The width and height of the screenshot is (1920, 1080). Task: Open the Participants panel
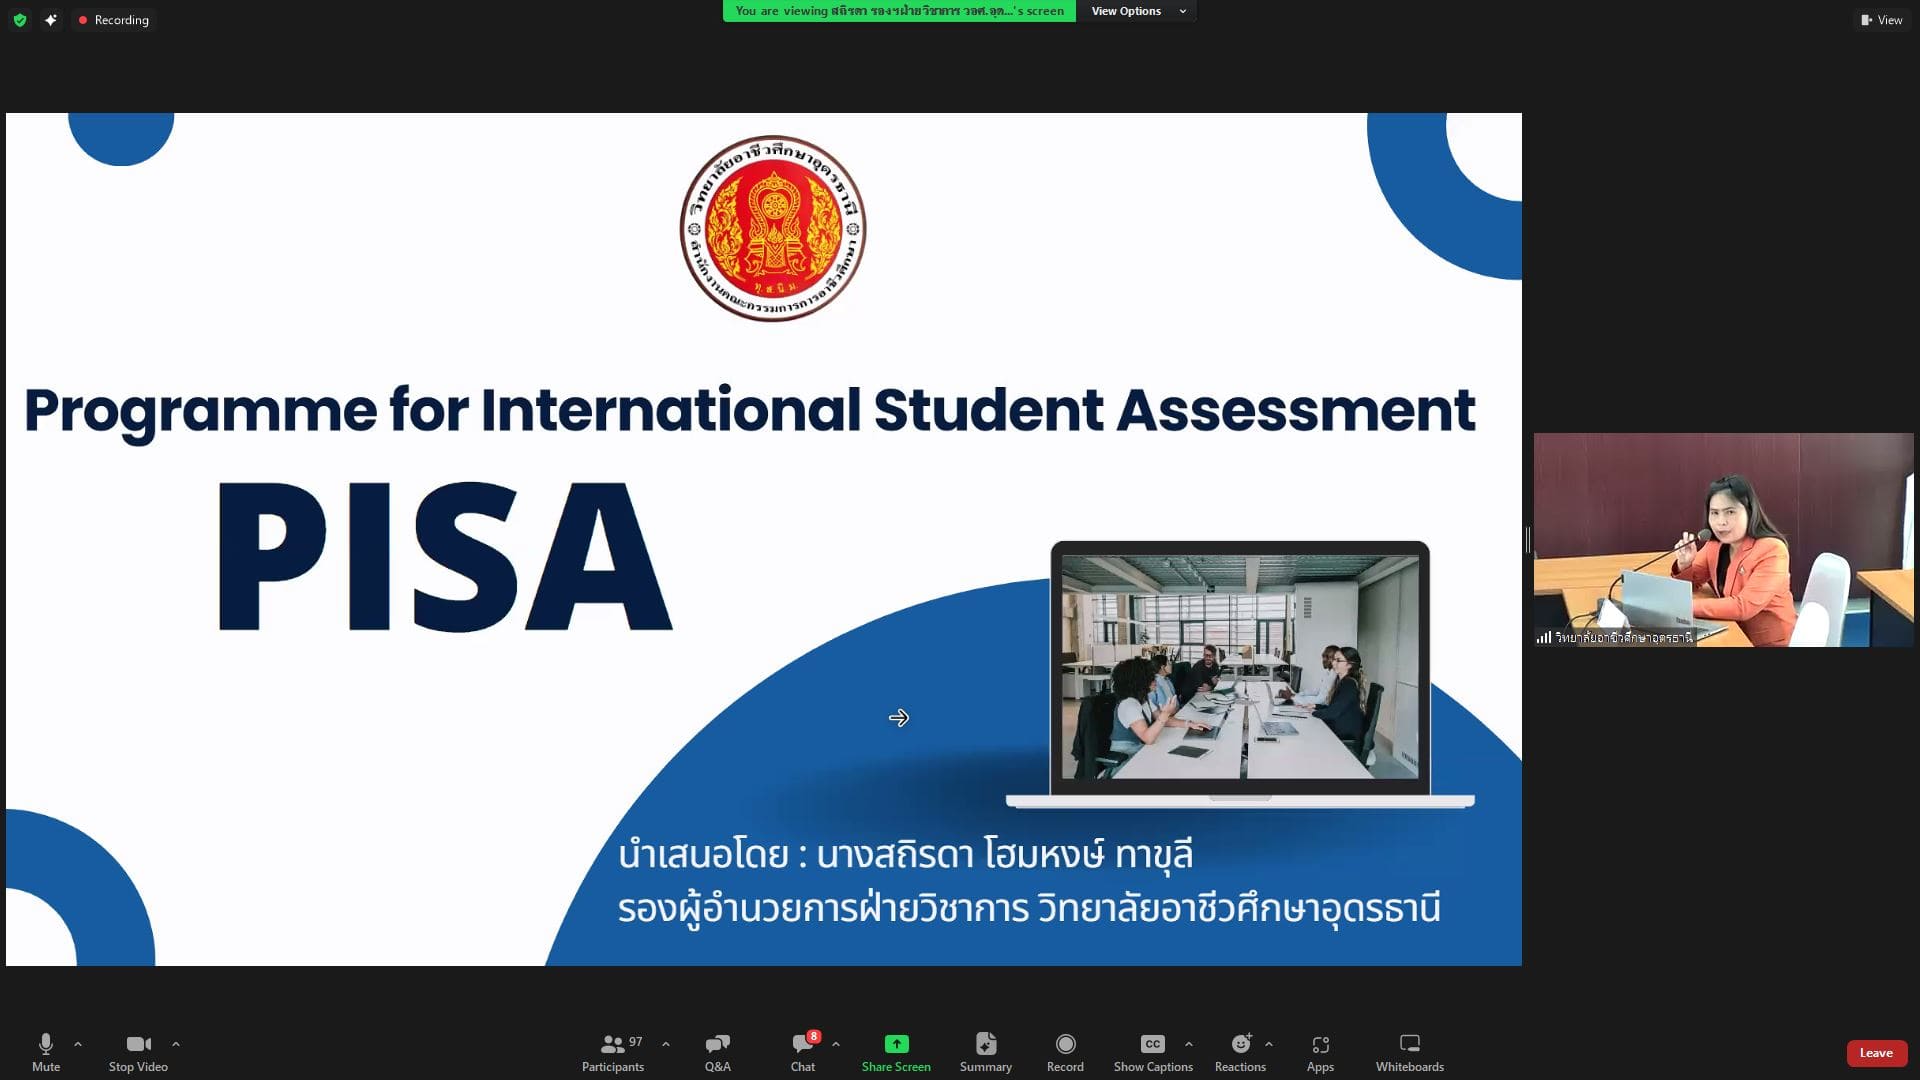click(612, 1051)
